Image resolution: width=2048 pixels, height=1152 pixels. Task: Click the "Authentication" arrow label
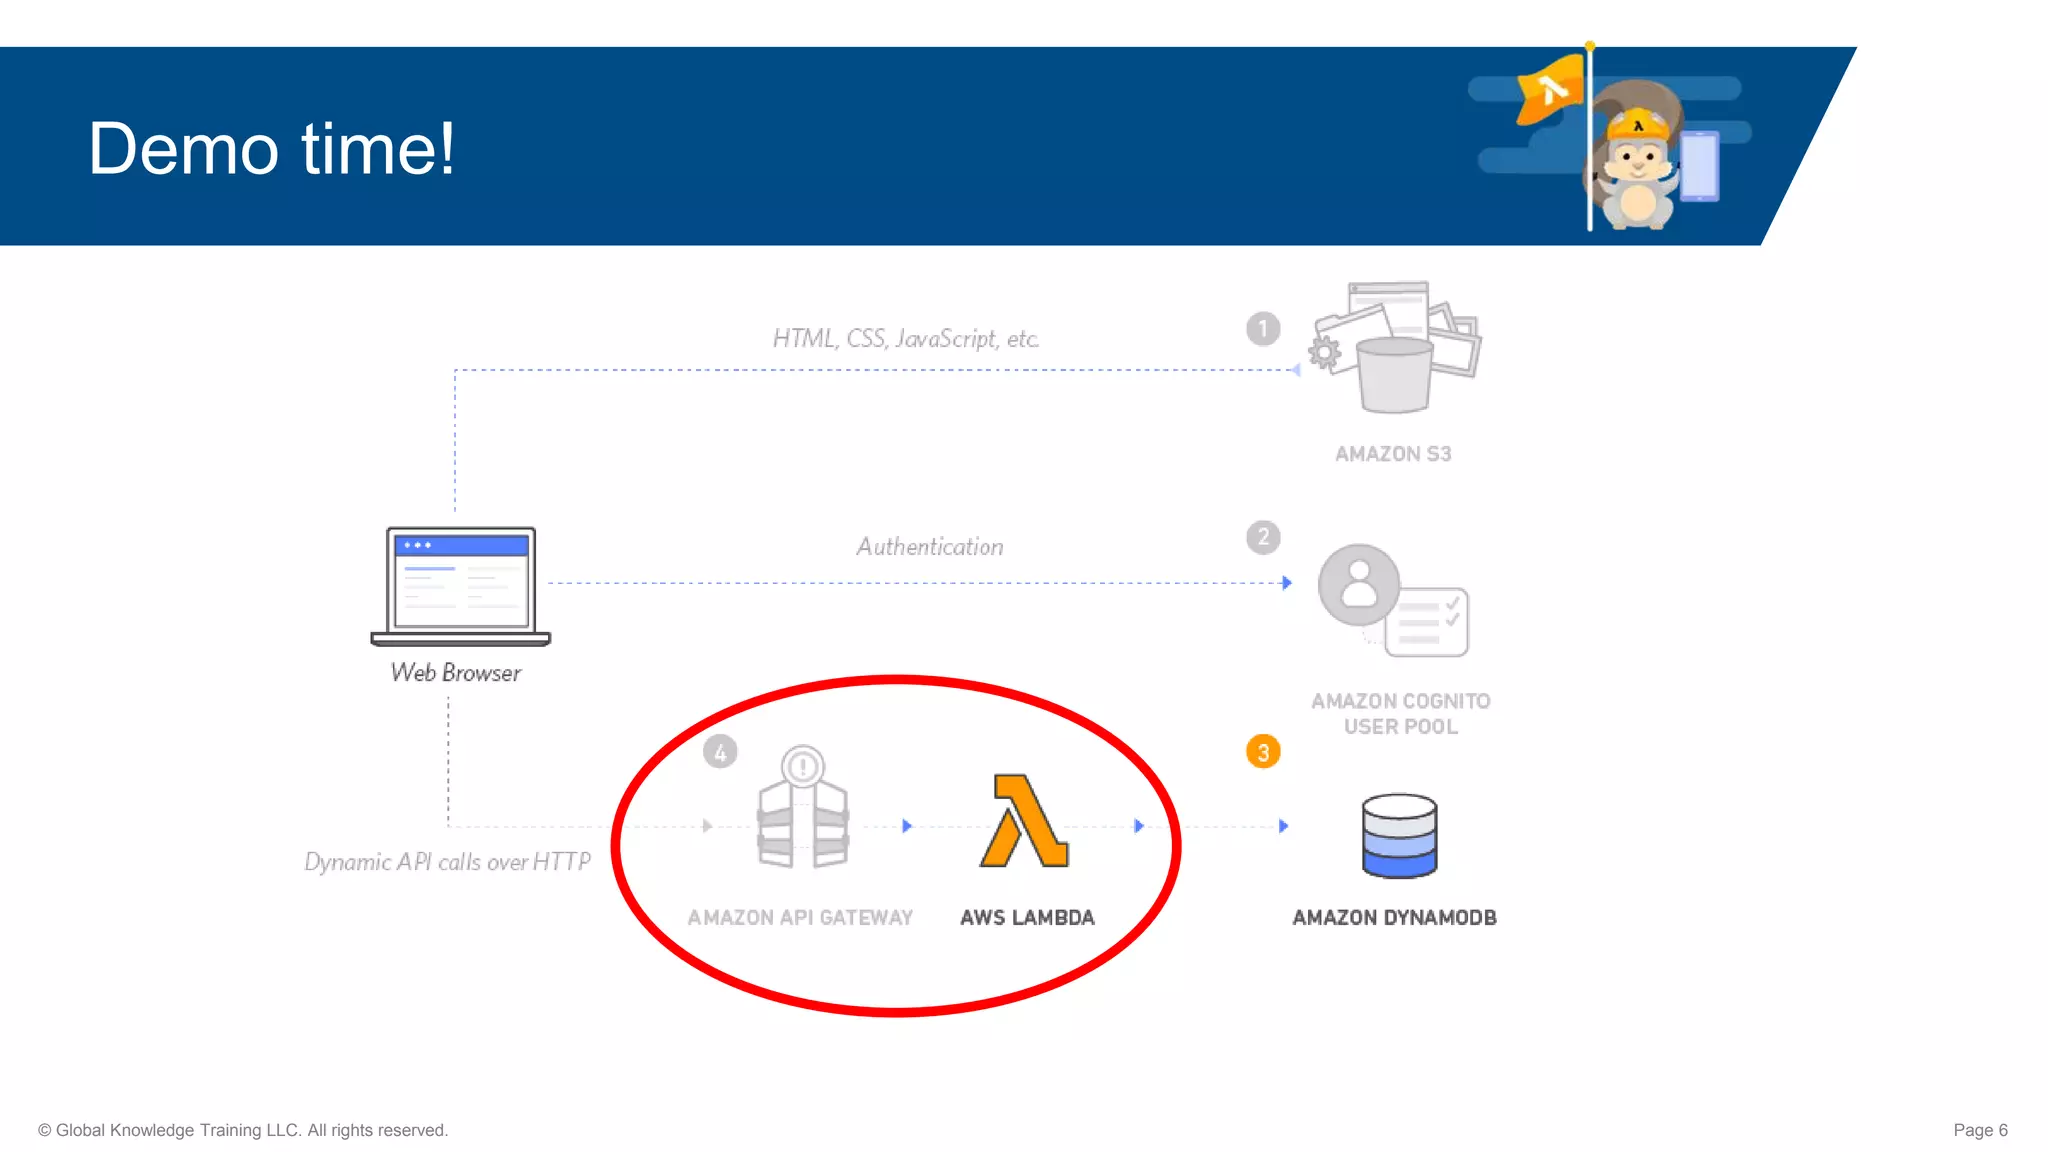tap(929, 547)
